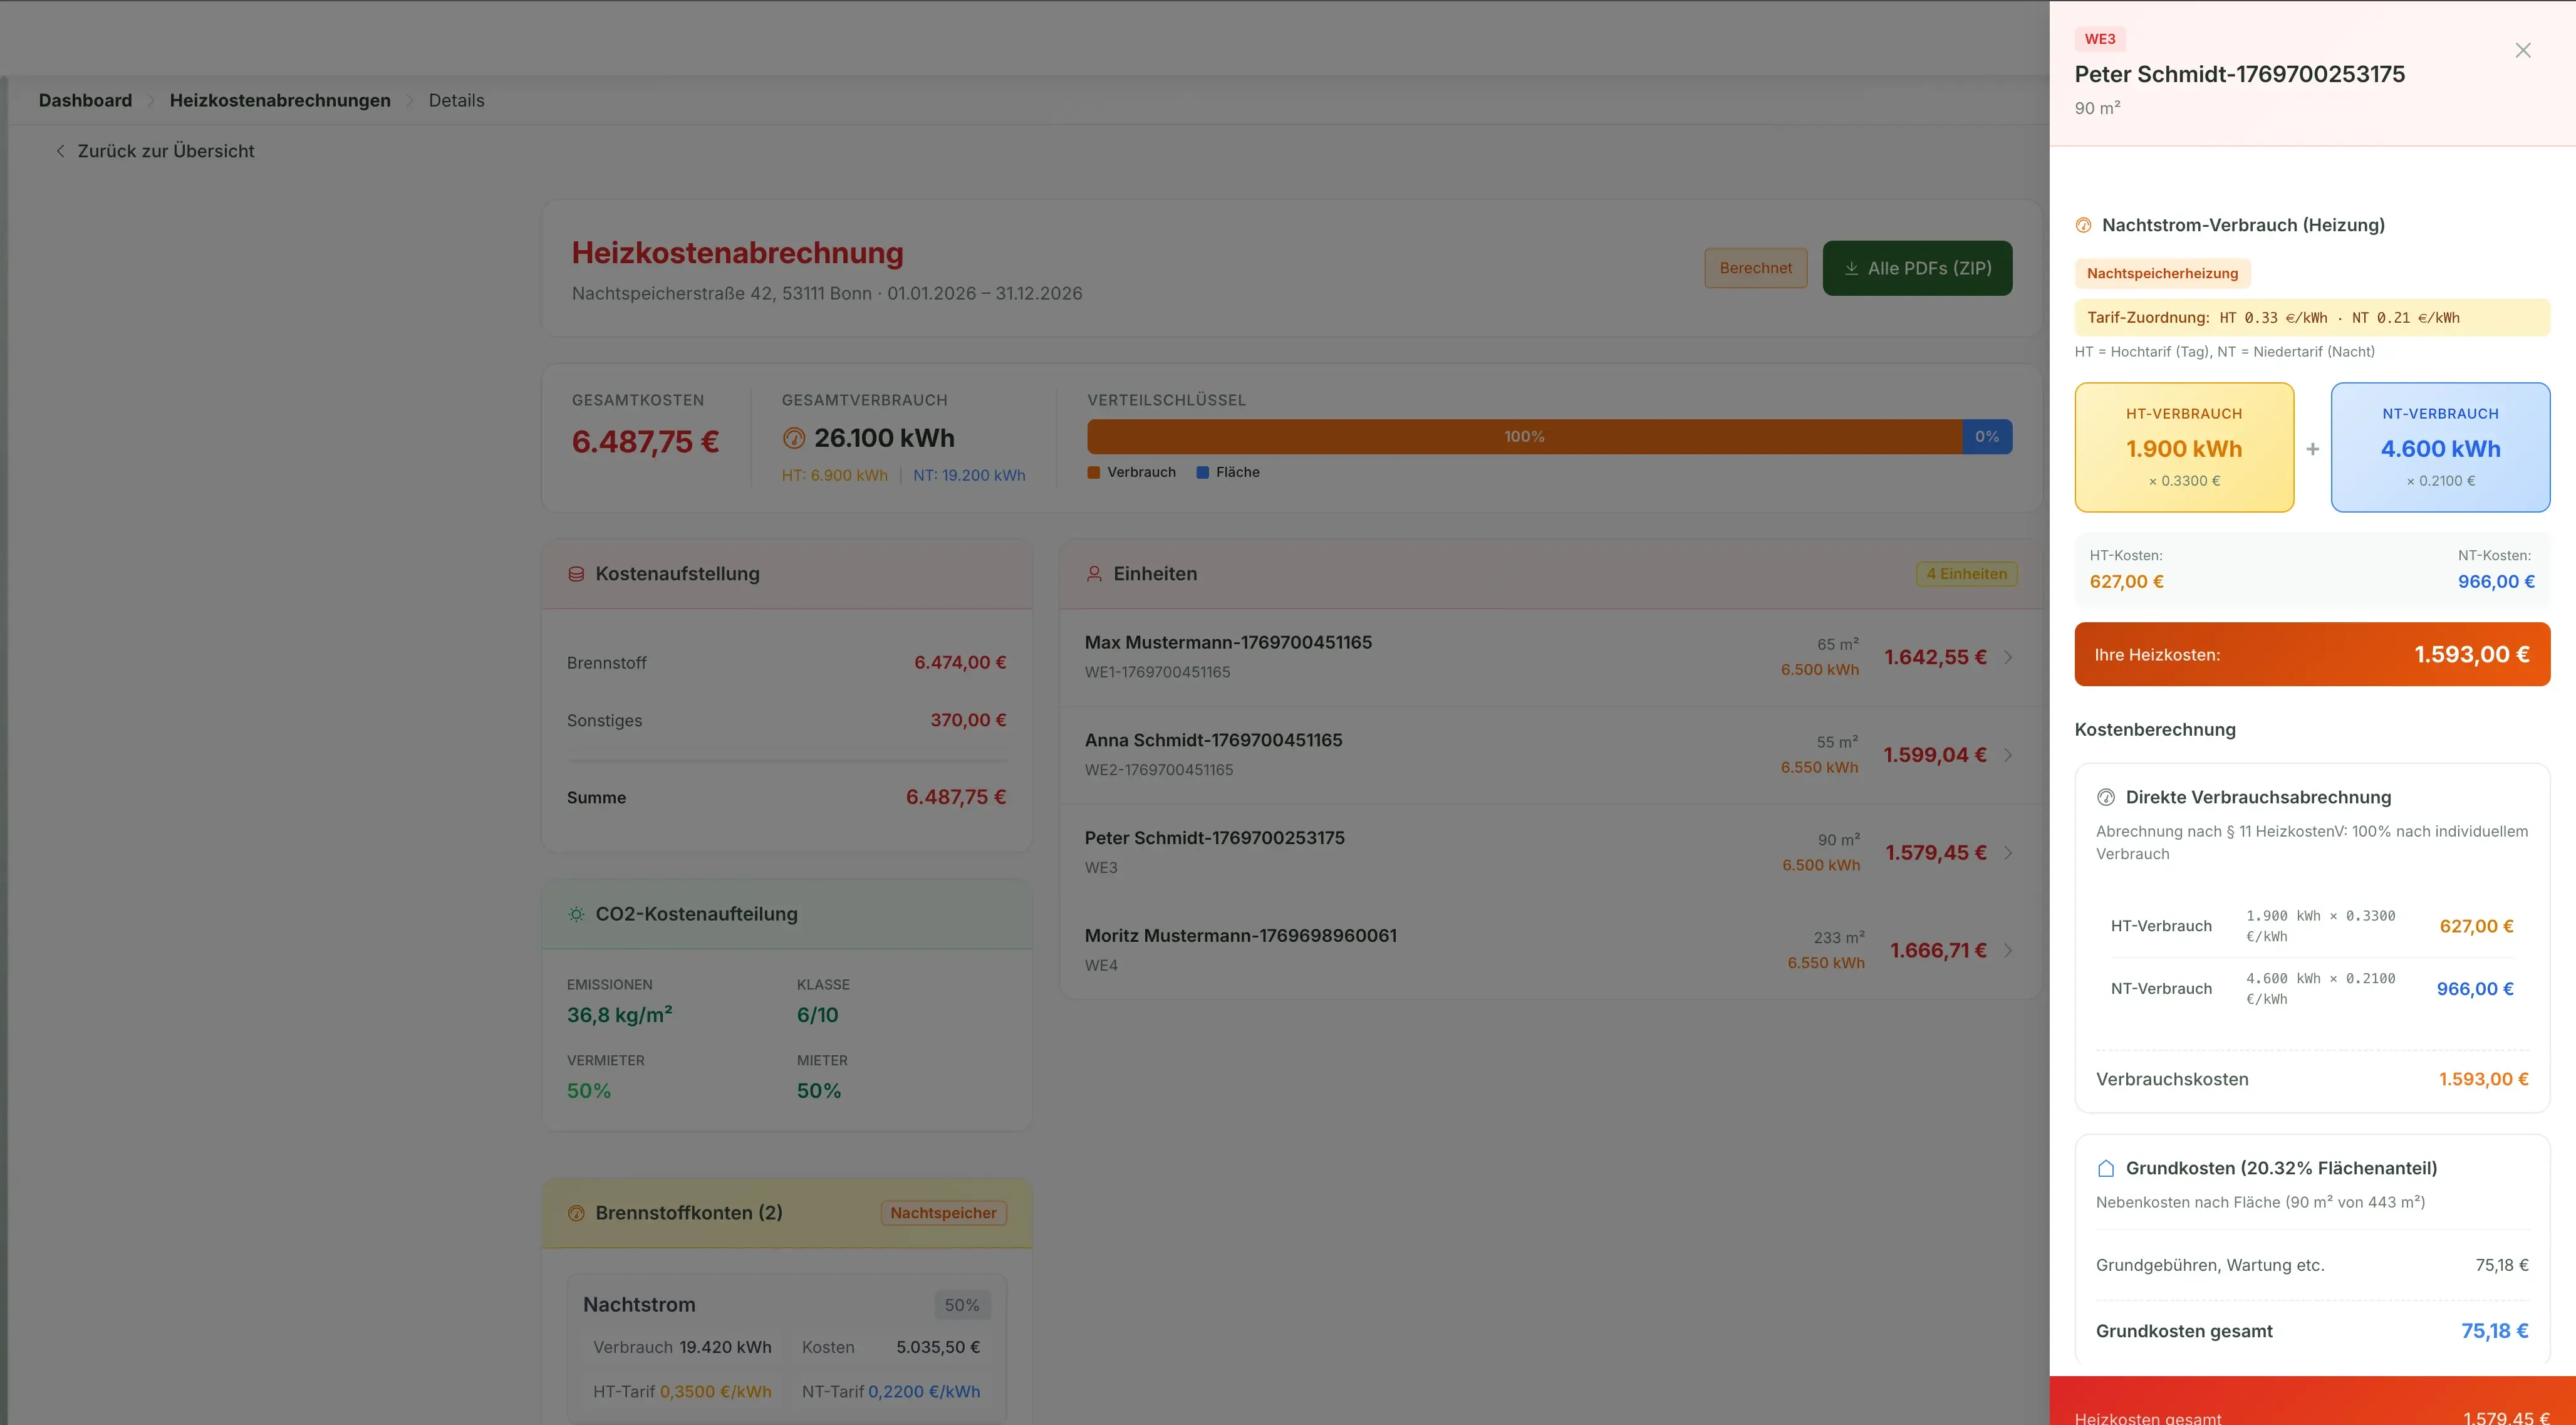Close the Peter Schmidt detail panel

(2522, 49)
